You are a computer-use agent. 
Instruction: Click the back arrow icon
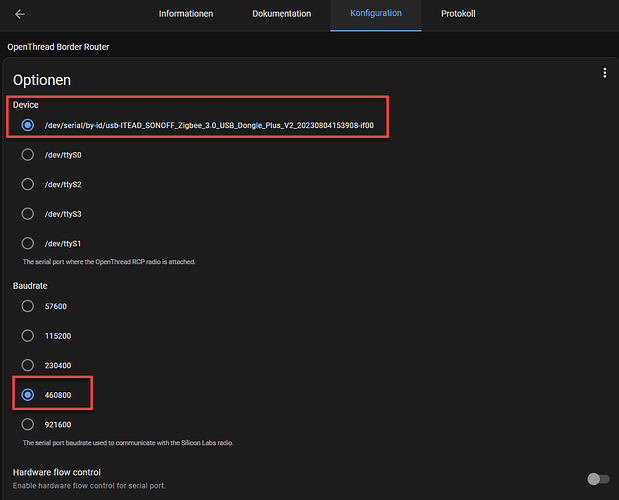click(x=20, y=14)
